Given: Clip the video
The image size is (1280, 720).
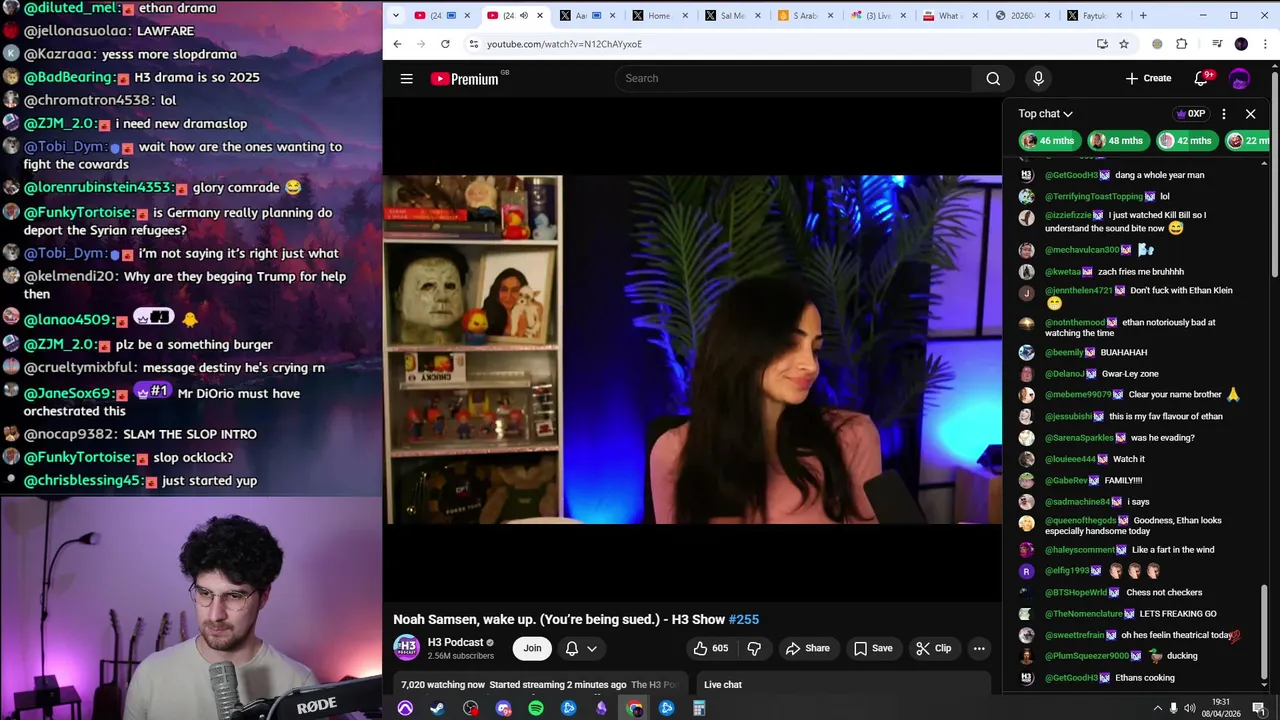Looking at the screenshot, I should pos(934,648).
